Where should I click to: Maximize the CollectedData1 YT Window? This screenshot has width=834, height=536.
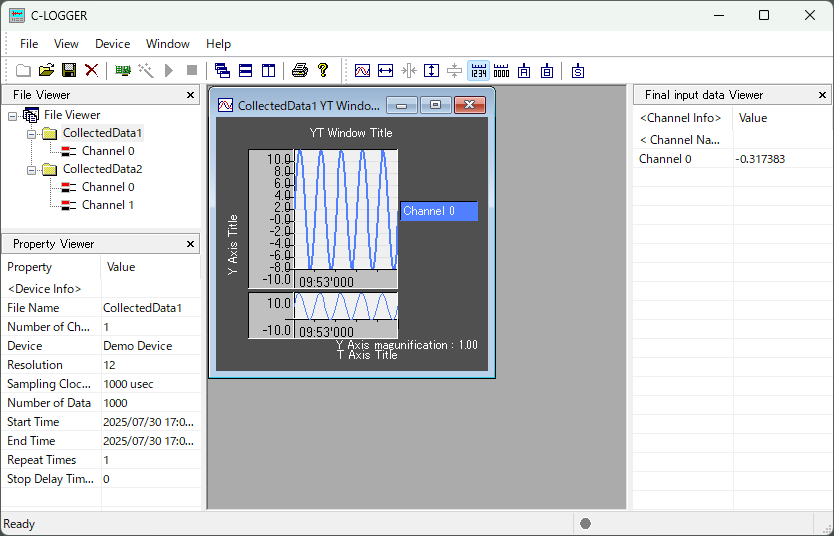tap(435, 105)
